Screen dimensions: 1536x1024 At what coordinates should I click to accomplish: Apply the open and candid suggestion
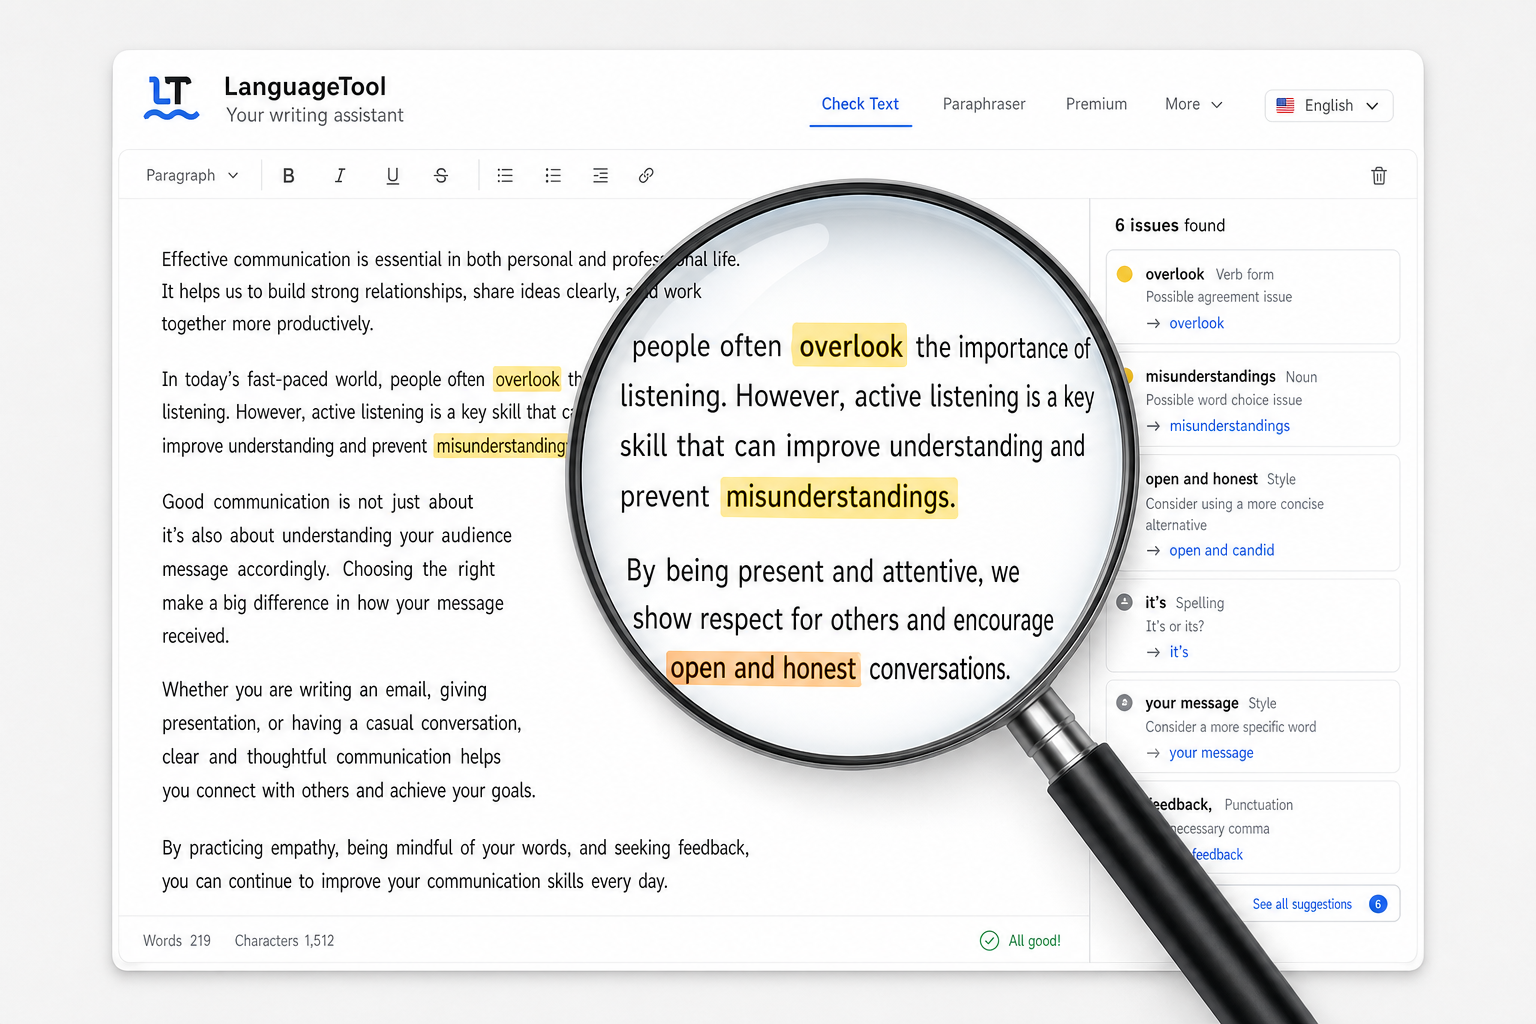click(x=1222, y=550)
